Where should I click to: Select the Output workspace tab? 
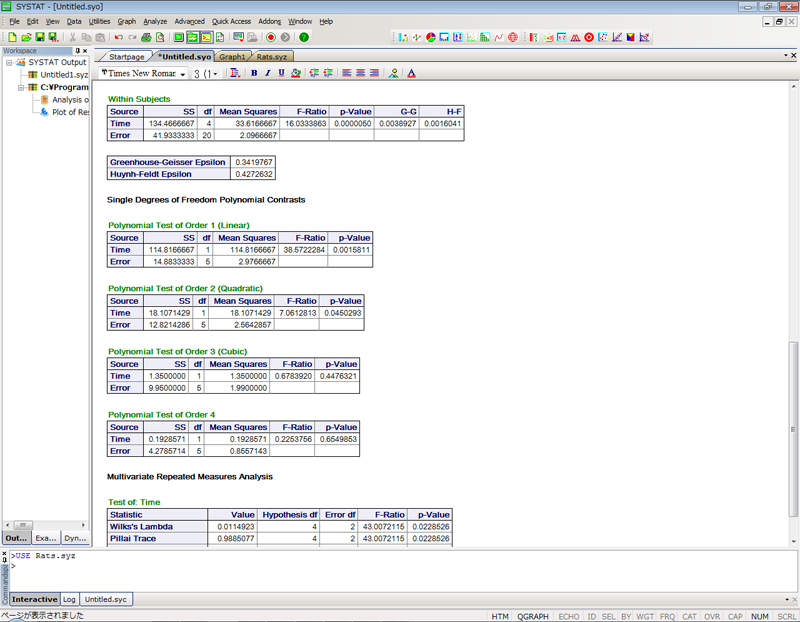tap(16, 538)
